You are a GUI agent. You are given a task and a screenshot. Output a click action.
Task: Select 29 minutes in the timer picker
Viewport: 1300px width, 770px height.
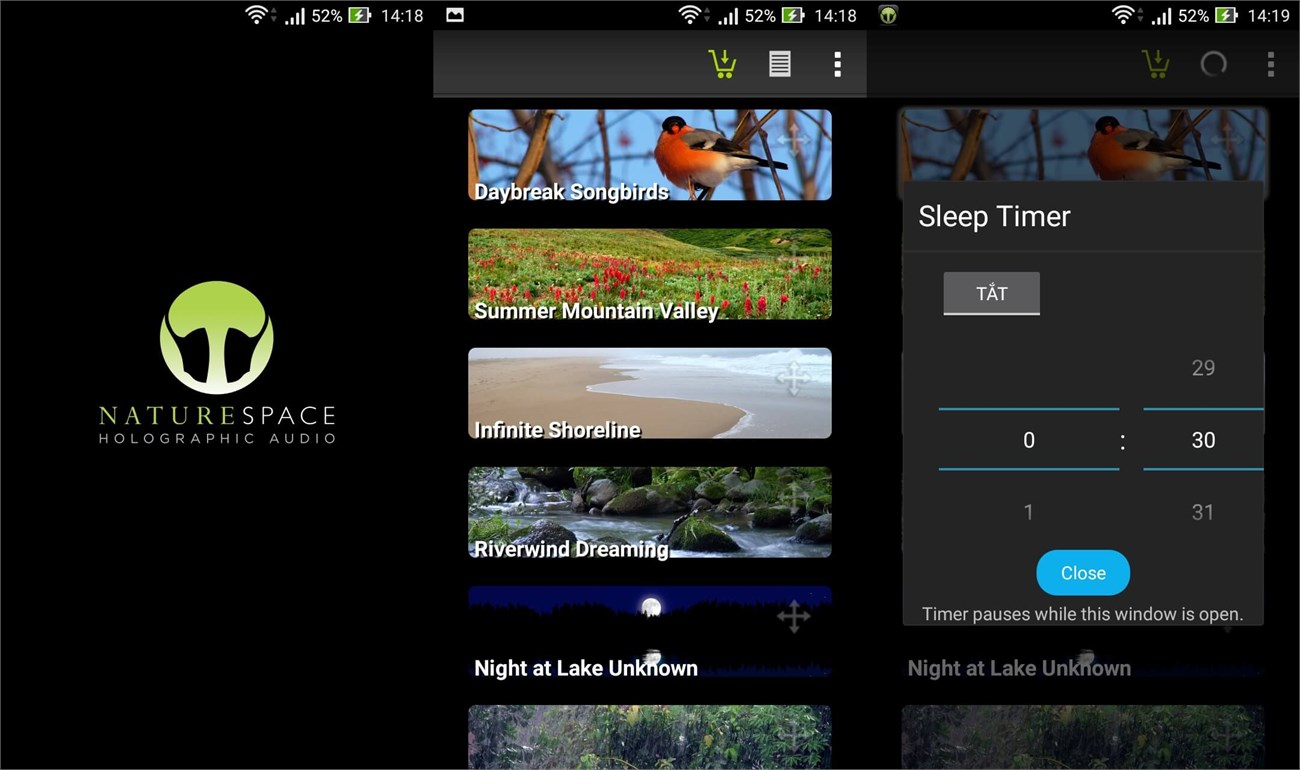pos(1202,368)
